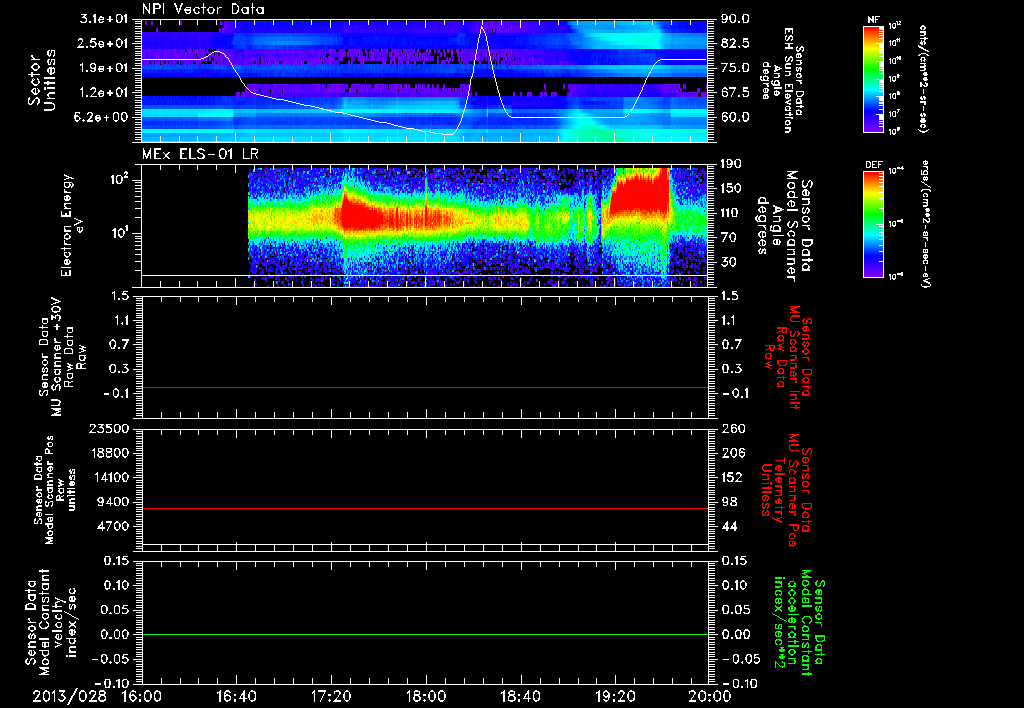Image resolution: width=1024 pixels, height=708 pixels.
Task: Click the 17:20 time tick label
Action: click(331, 696)
